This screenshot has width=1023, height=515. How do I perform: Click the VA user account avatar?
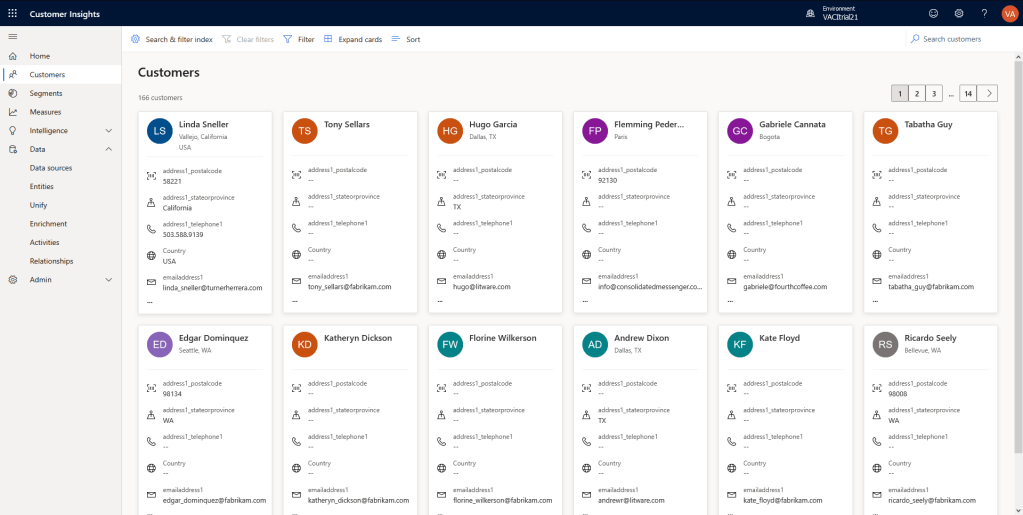click(x=1008, y=13)
